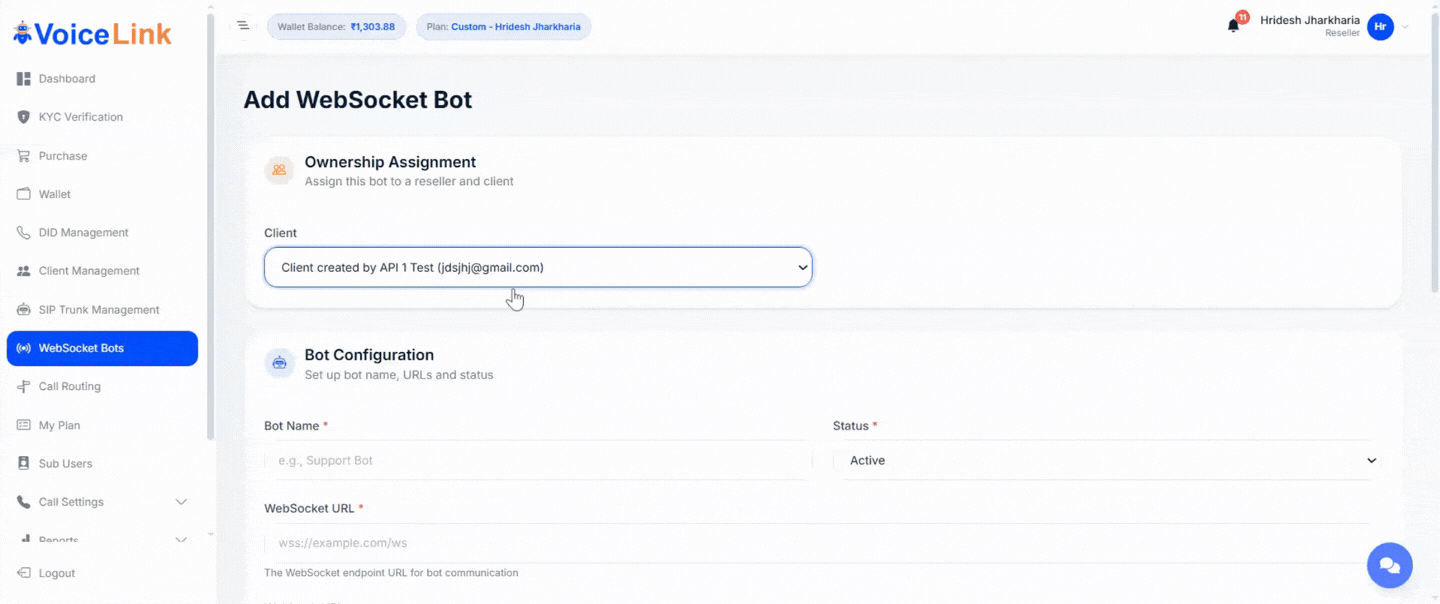Click the DID Management phone icon
This screenshot has width=1440, height=604.
click(24, 233)
